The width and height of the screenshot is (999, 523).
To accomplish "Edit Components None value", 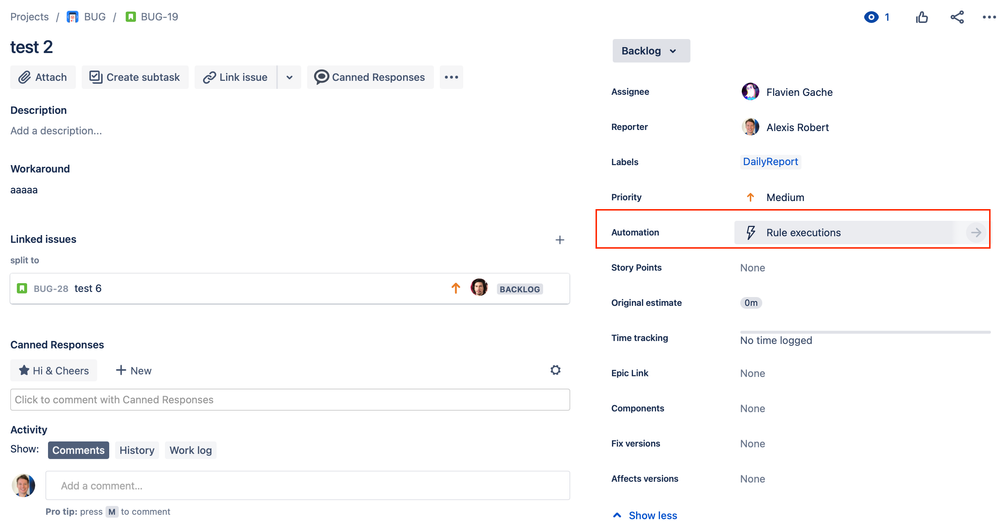I will (x=752, y=408).
